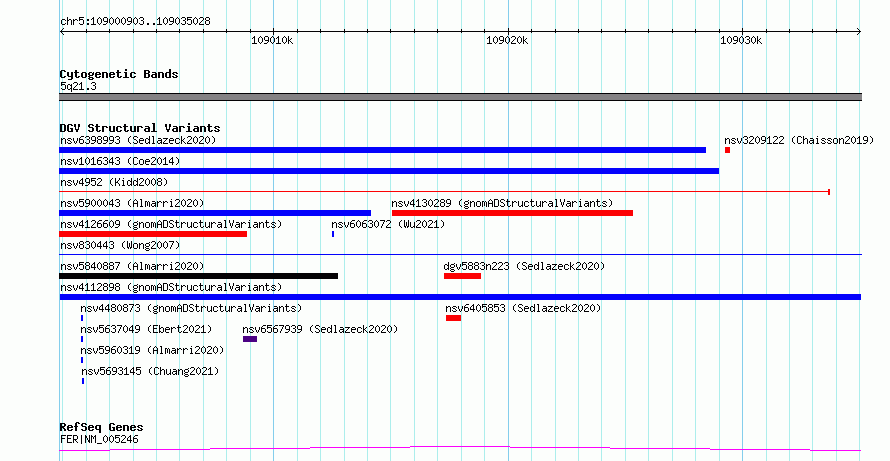Select the tiny blue marker under nsv5693145
The height and width of the screenshot is (461, 890).
pyautogui.click(x=83, y=381)
